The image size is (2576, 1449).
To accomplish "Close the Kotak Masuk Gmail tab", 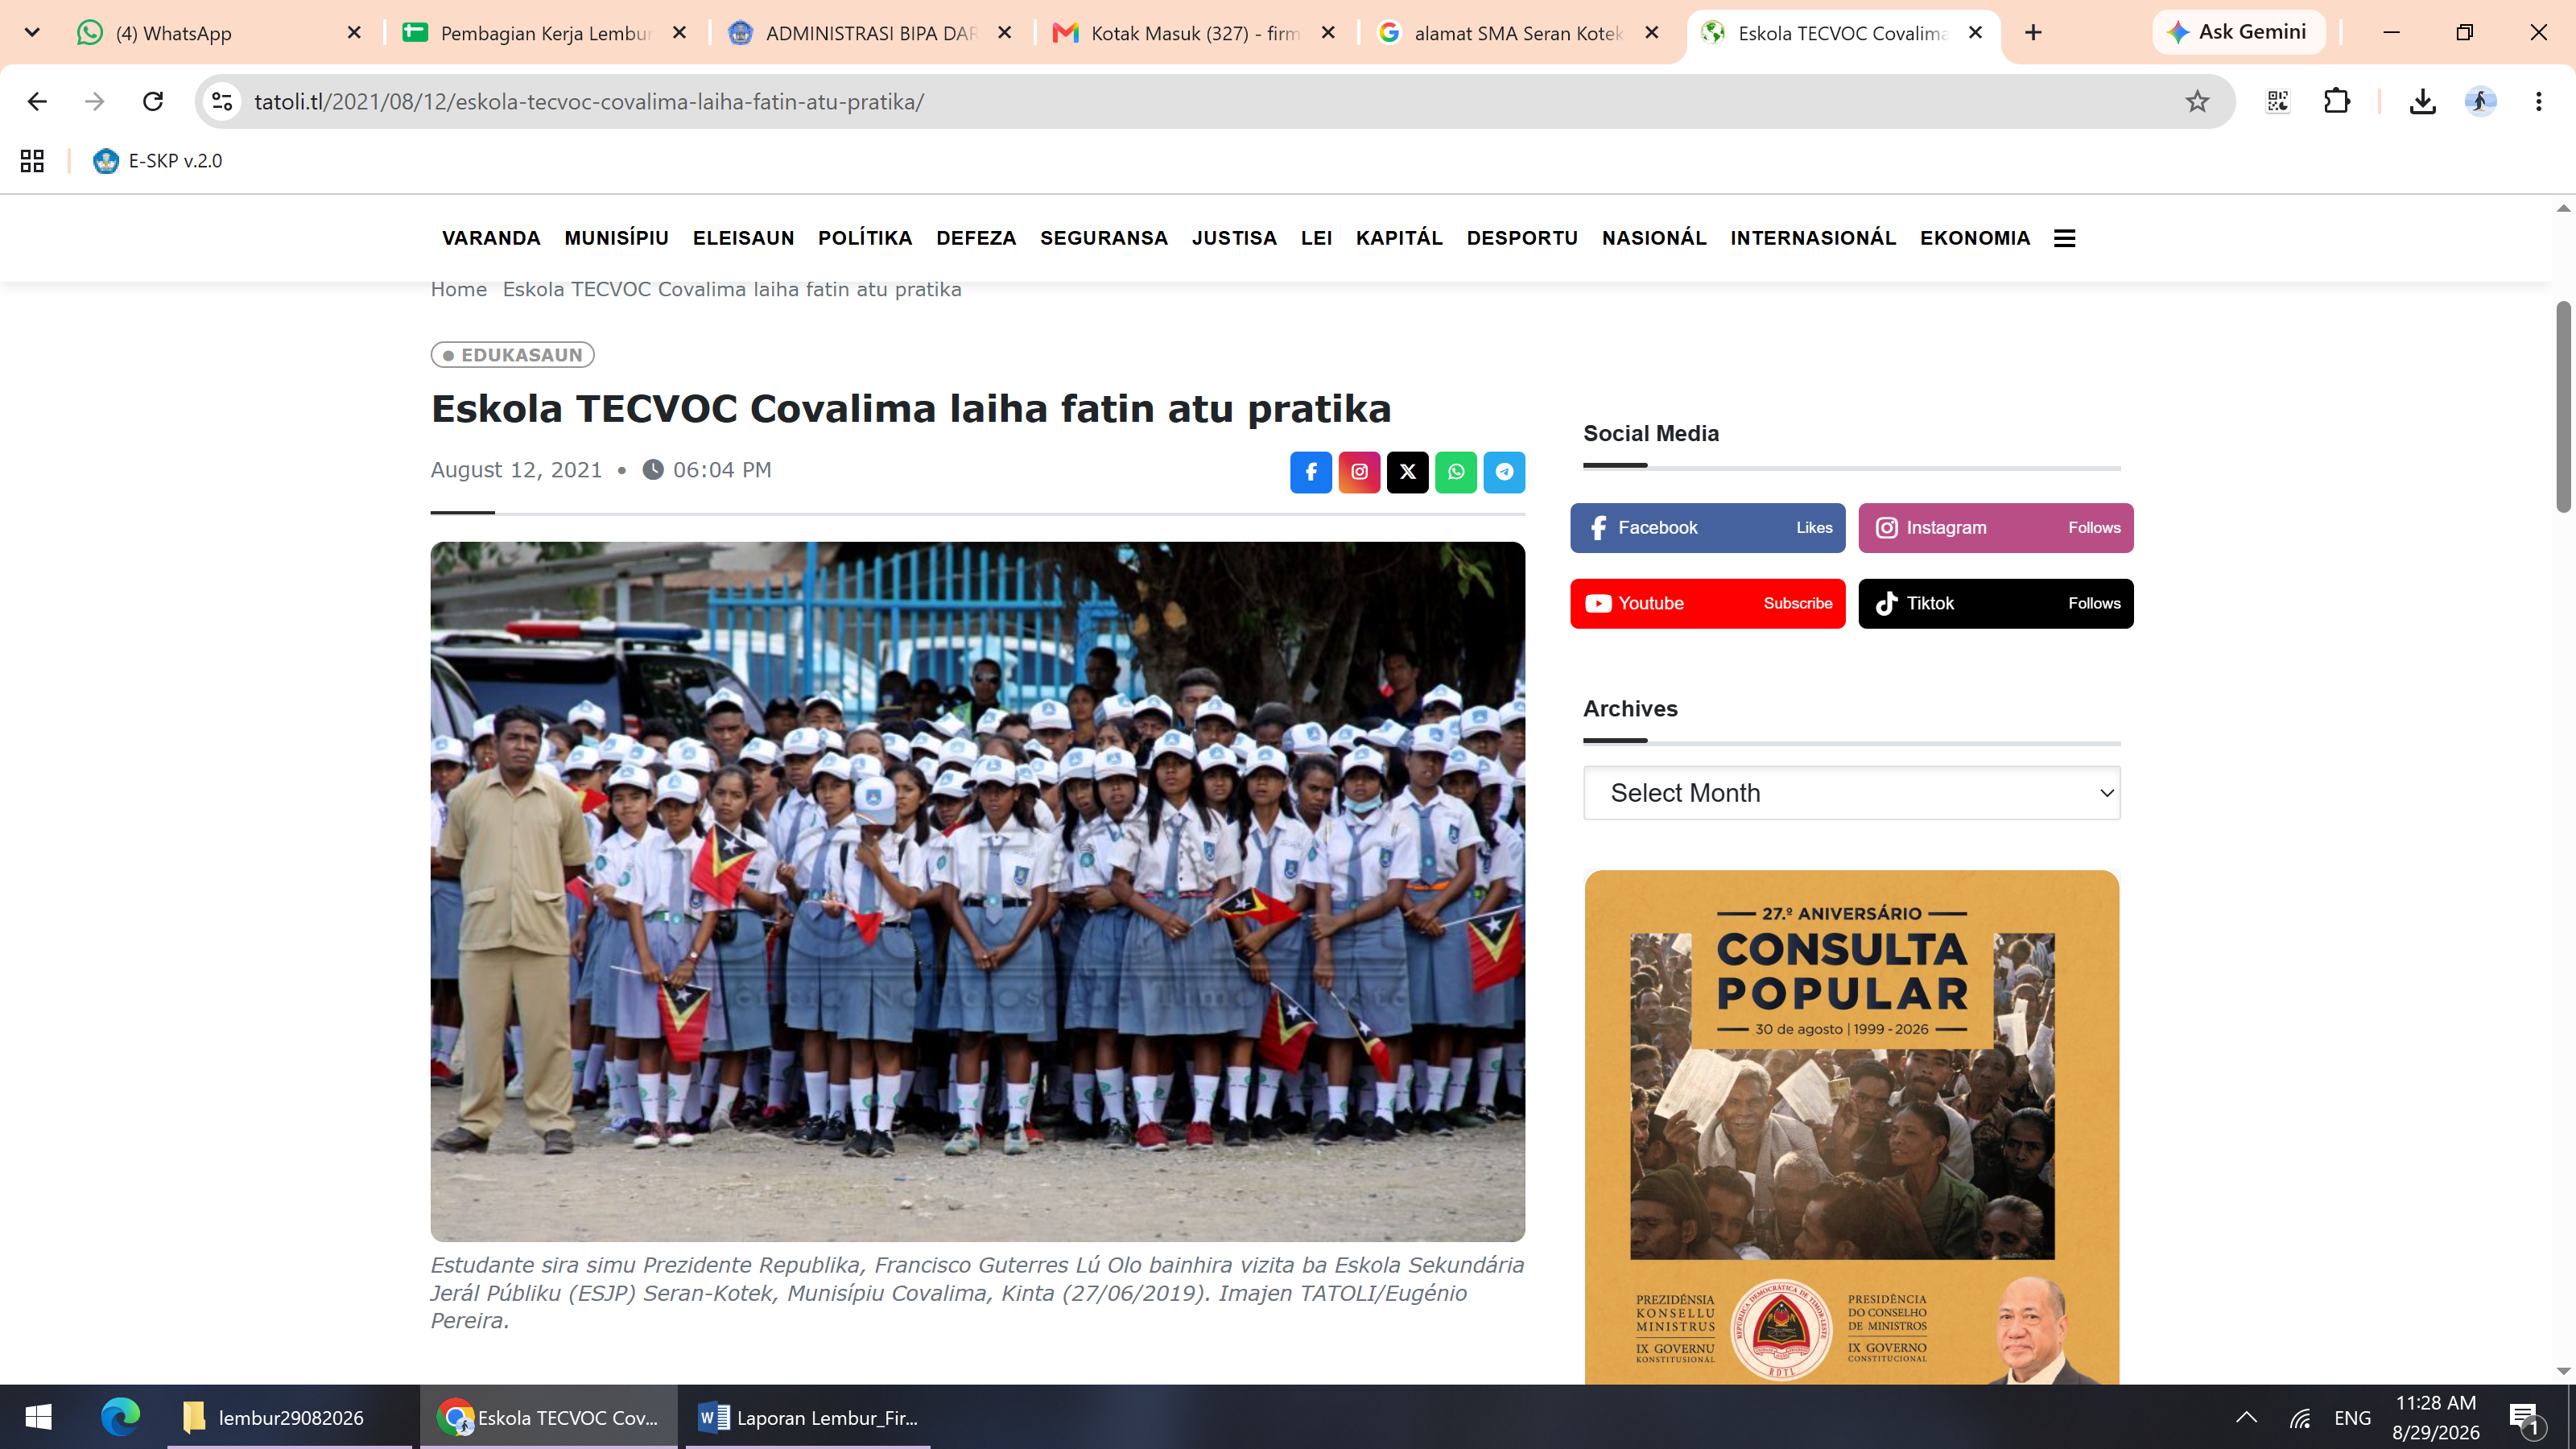I will click(1328, 33).
